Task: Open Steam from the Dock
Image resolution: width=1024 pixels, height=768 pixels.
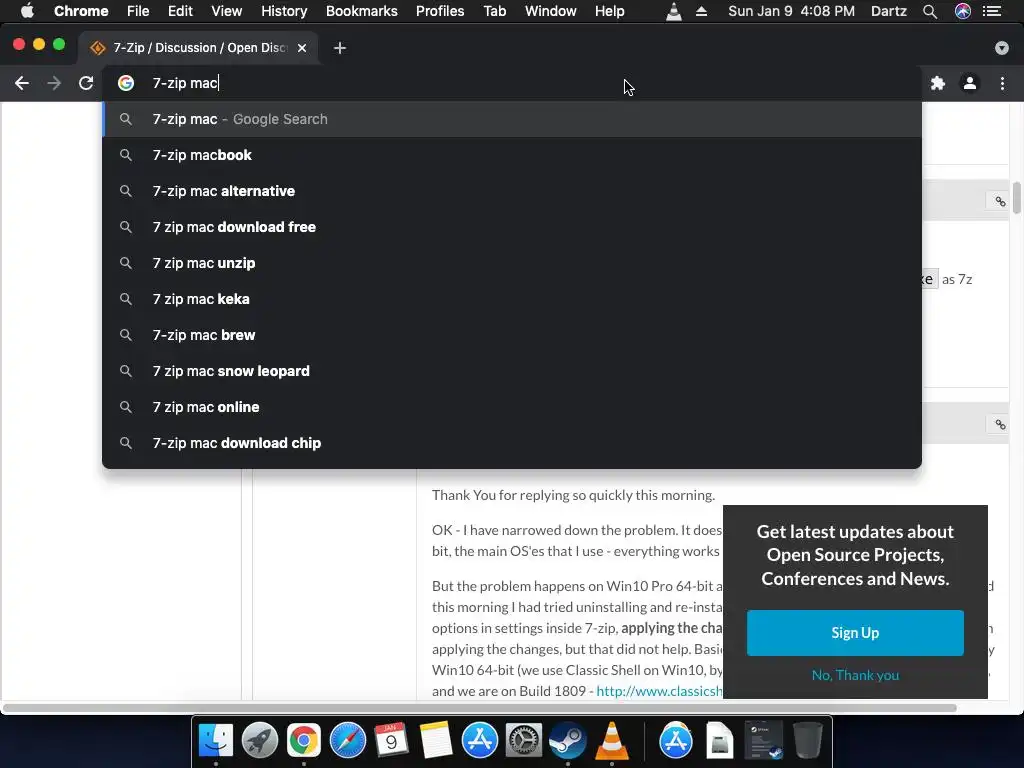Action: [568, 741]
